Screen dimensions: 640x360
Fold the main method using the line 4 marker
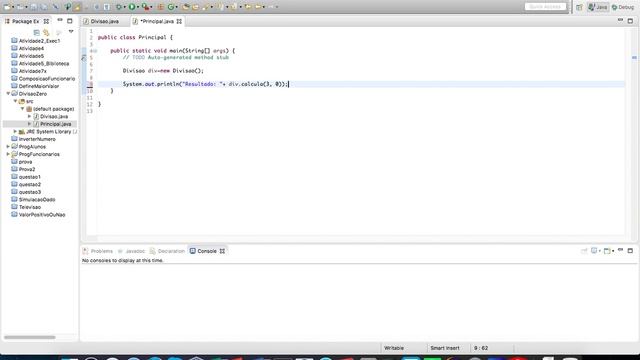coord(95,51)
